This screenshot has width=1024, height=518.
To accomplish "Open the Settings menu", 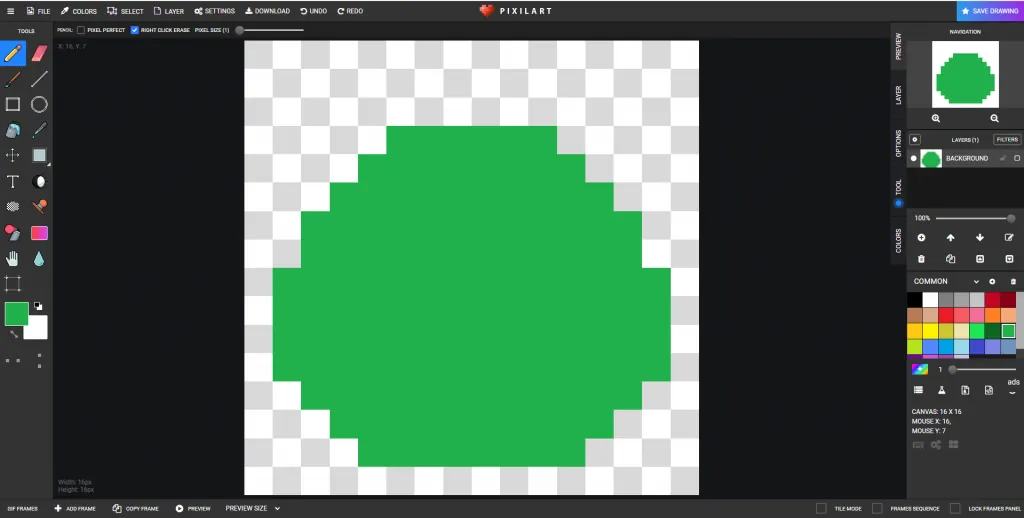I will (x=215, y=11).
